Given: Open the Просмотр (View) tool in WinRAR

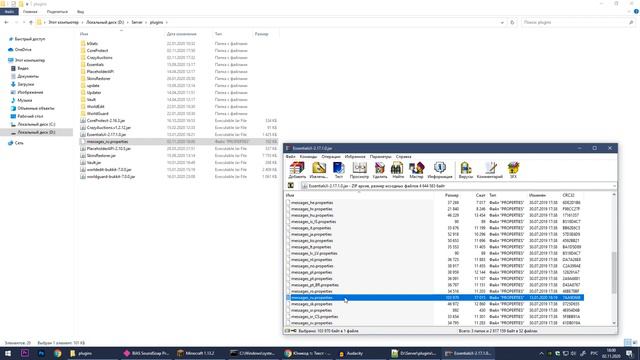Looking at the screenshot, I should (359, 170).
